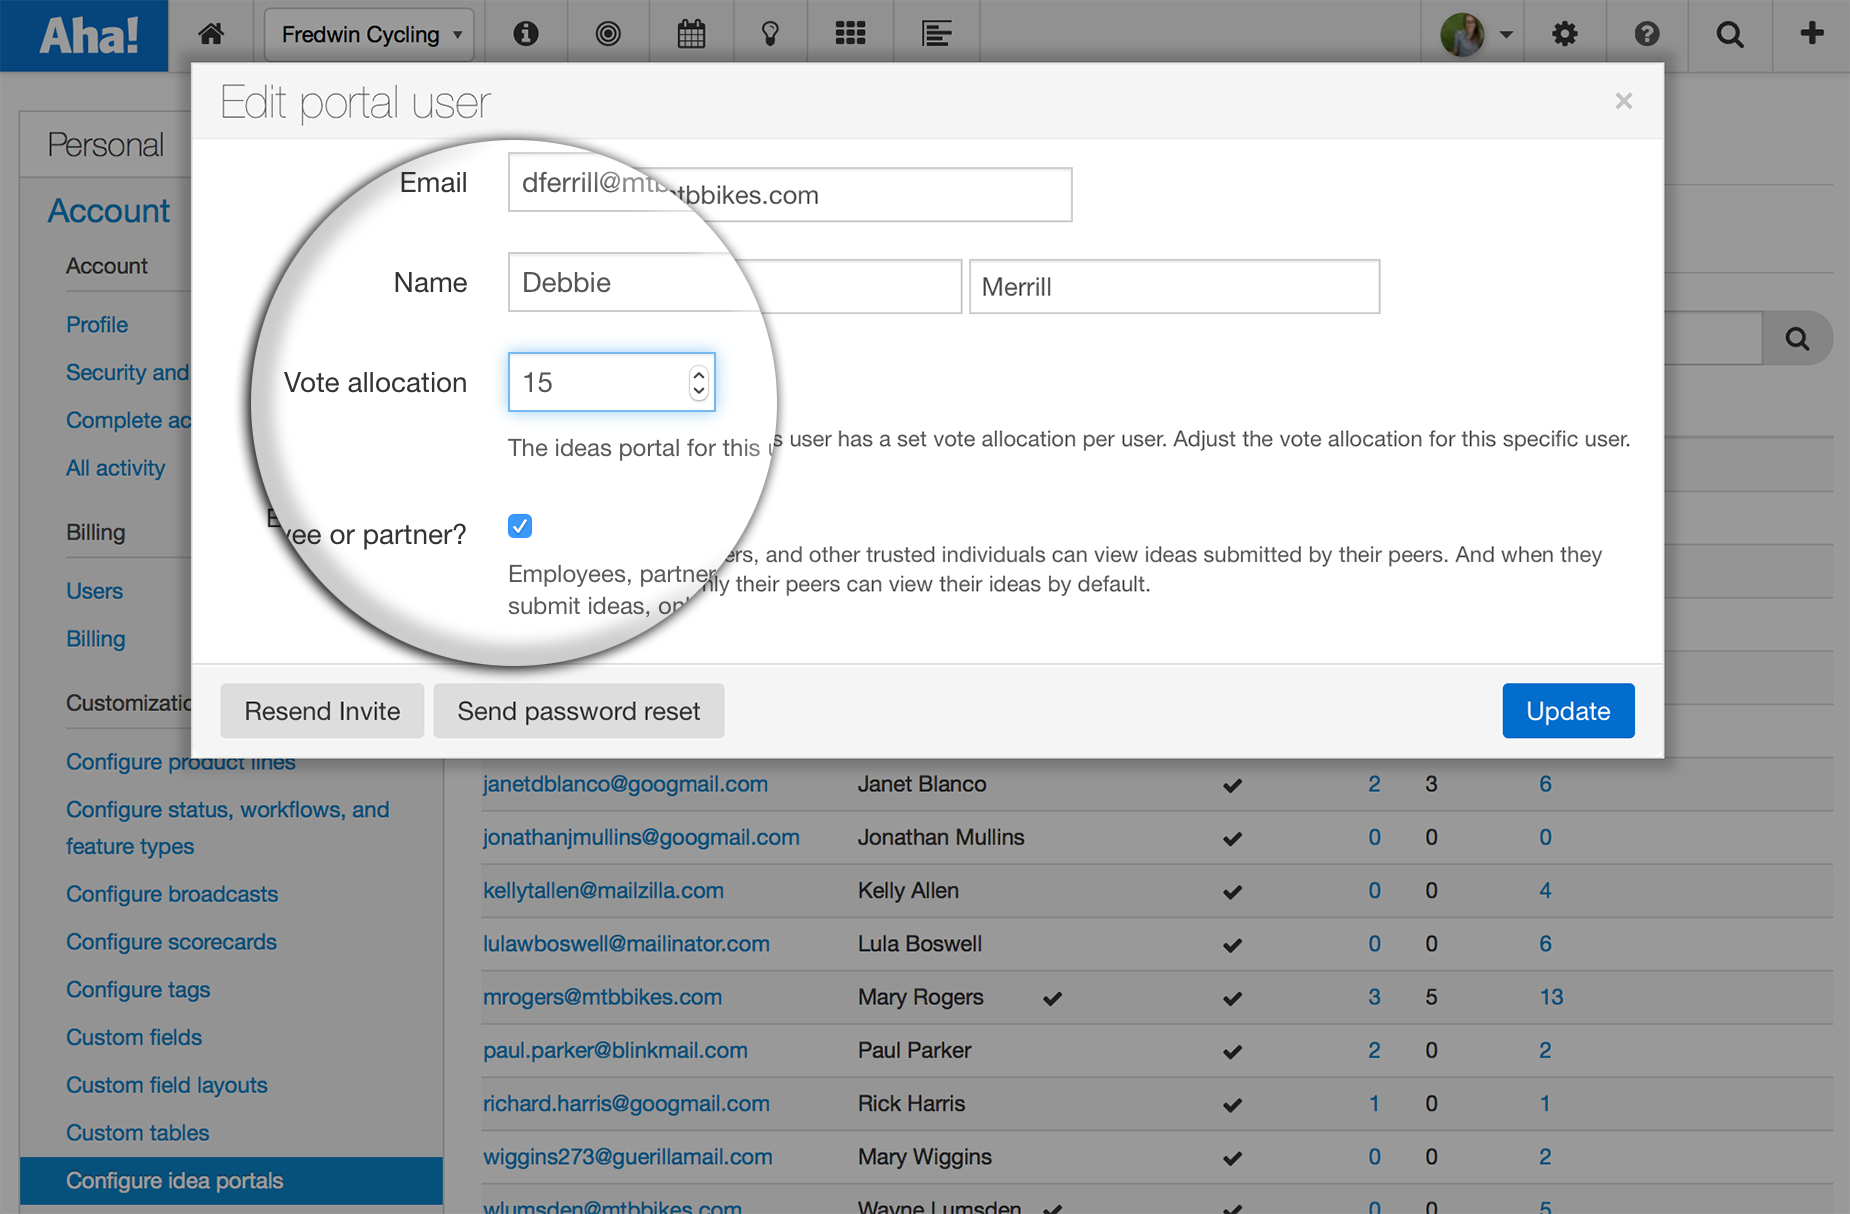Open wiggins273@guerillamail.com user link
Viewport: 1850px width, 1214px height.
tap(627, 1157)
